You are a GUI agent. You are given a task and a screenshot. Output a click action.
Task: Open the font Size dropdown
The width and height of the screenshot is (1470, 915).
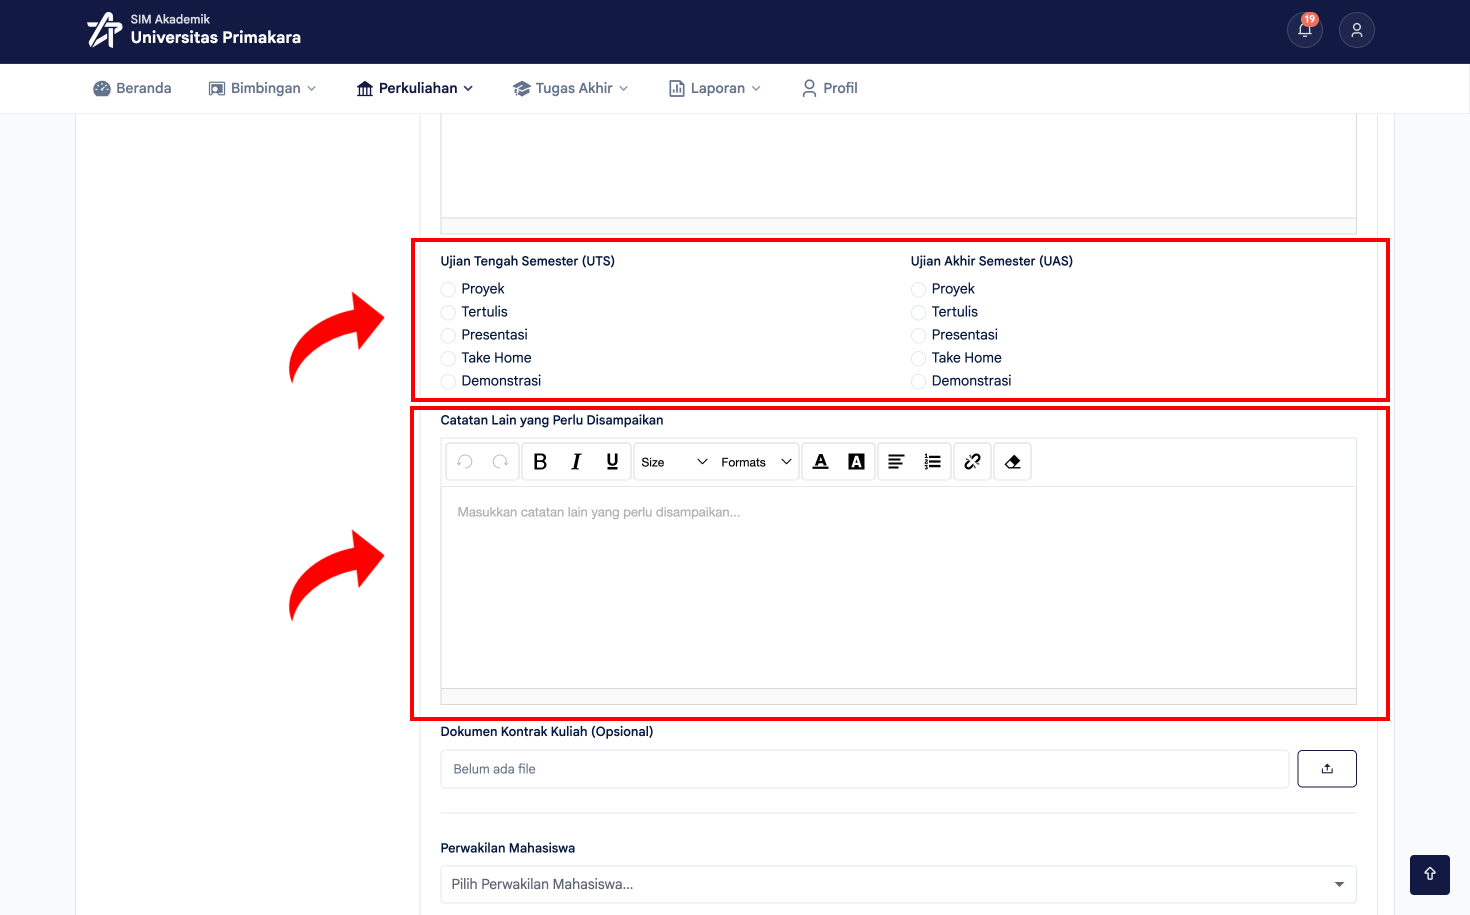point(673,462)
